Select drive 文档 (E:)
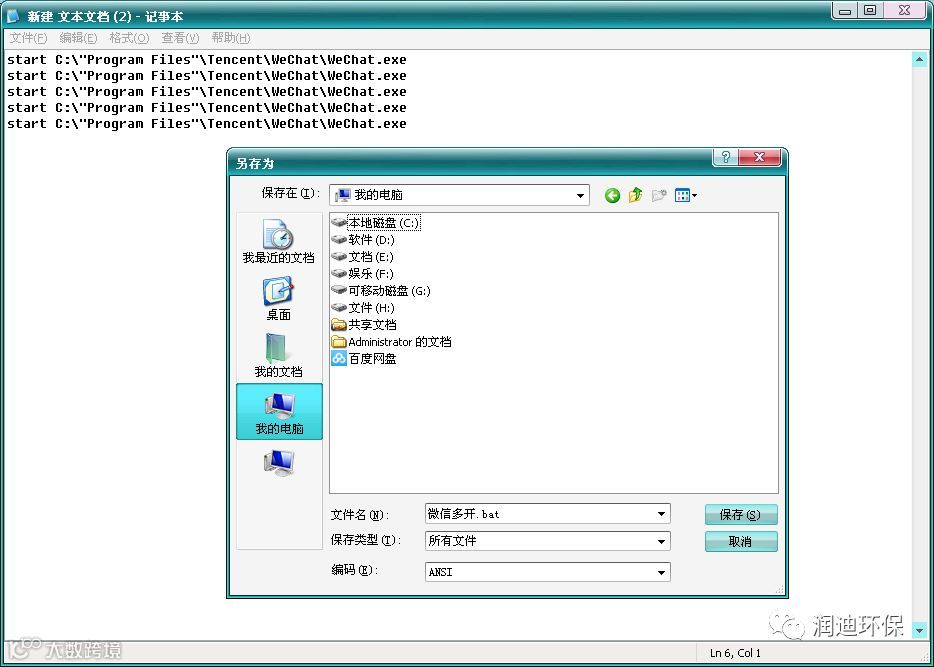The image size is (934, 667). [x=363, y=257]
